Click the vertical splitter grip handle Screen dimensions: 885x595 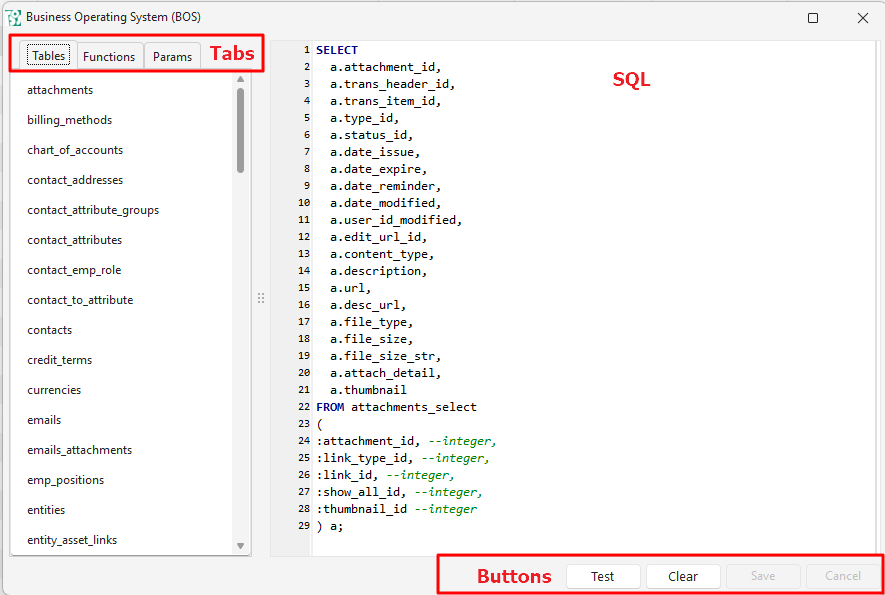tap(261, 298)
